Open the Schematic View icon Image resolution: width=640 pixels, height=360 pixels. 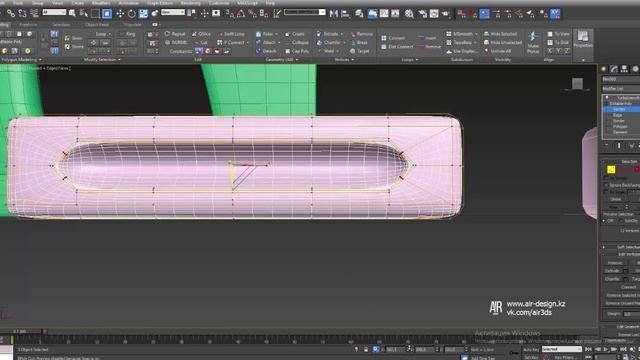pos(395,13)
